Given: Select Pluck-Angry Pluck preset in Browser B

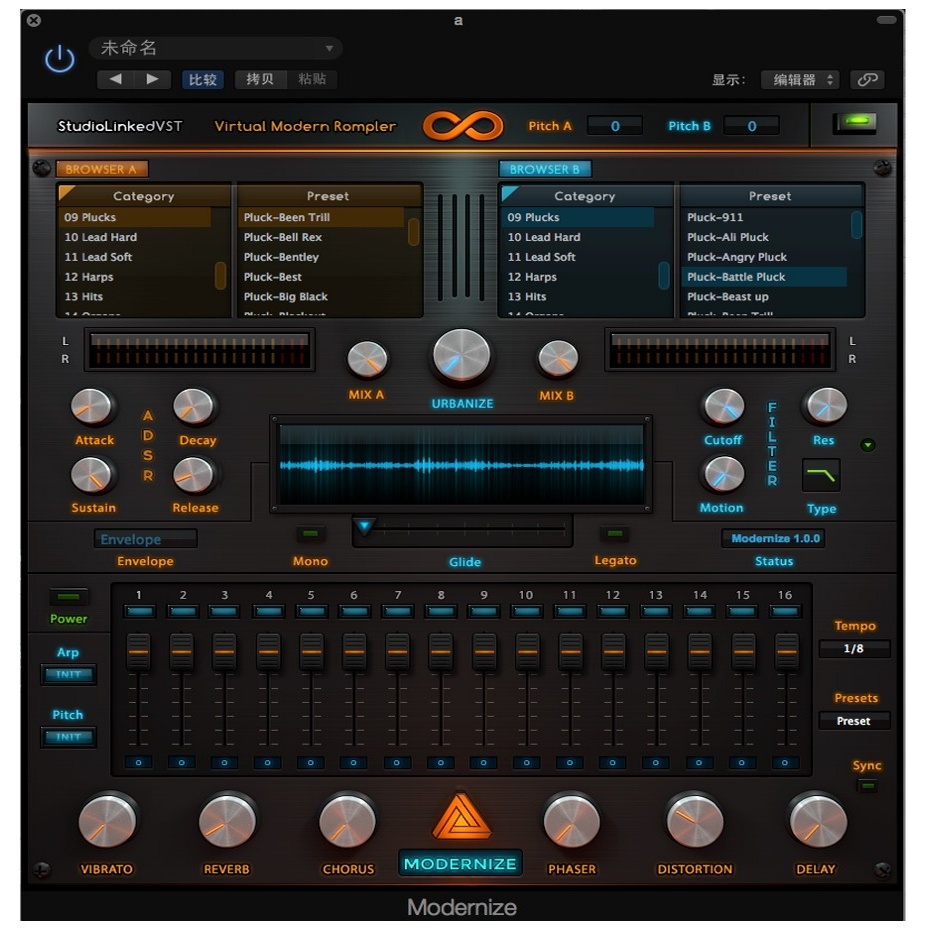Looking at the screenshot, I should point(765,257).
